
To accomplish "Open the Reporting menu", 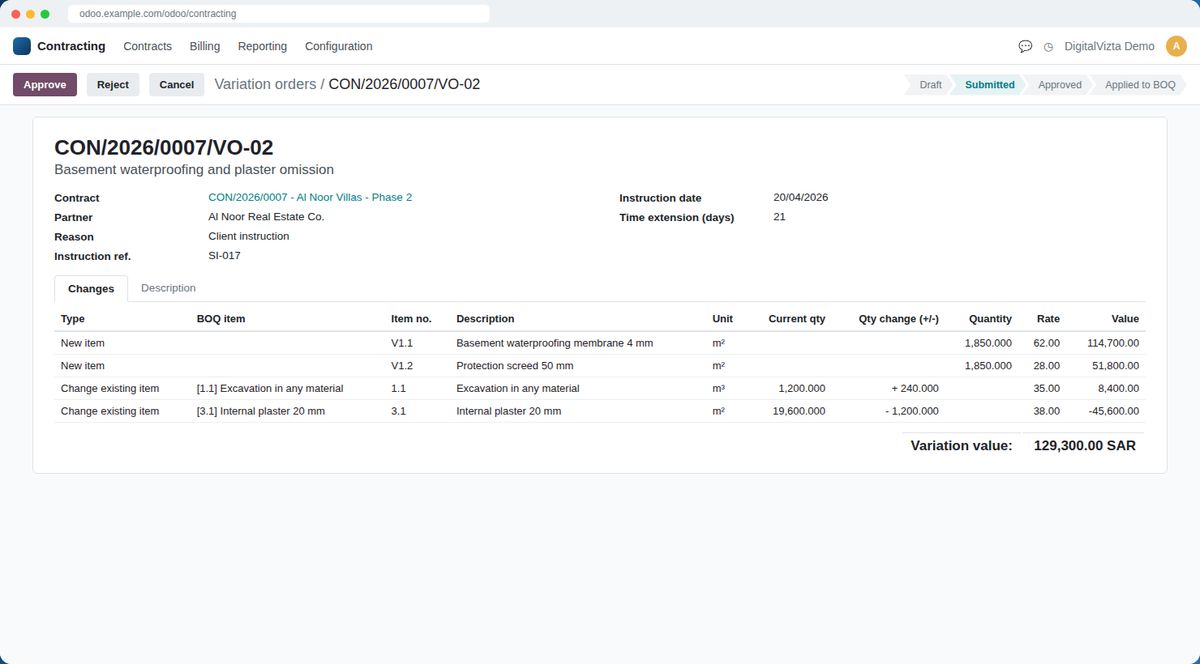I will [262, 46].
